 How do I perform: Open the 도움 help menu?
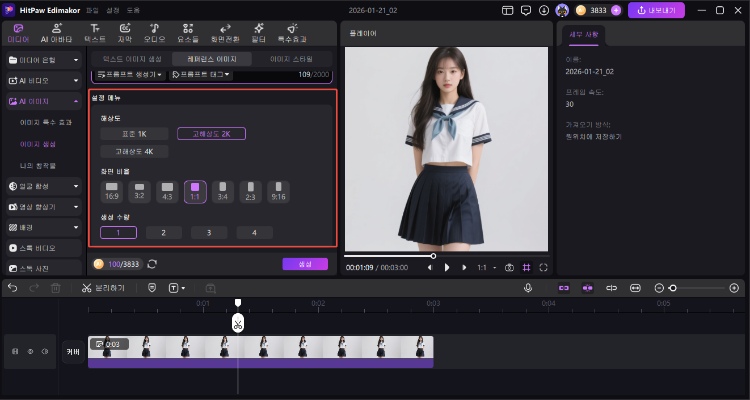(x=133, y=10)
